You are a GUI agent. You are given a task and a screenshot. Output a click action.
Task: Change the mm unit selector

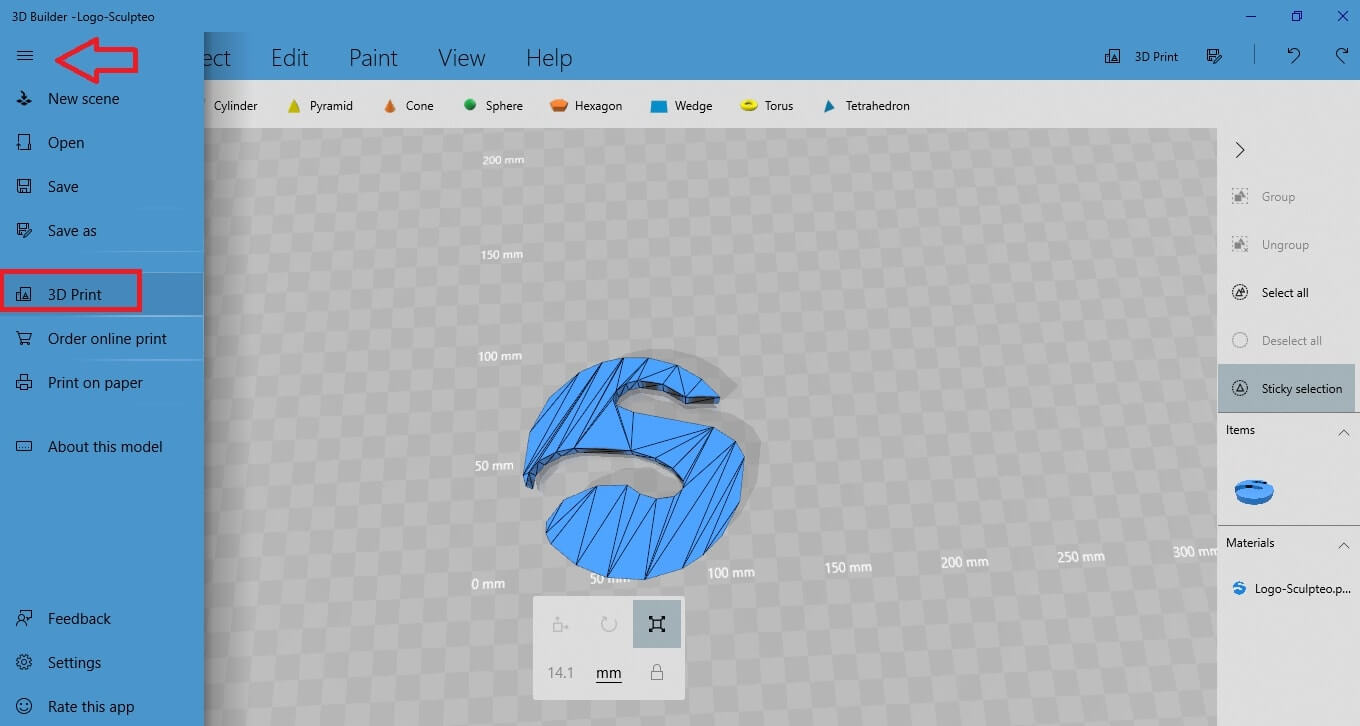pos(608,673)
